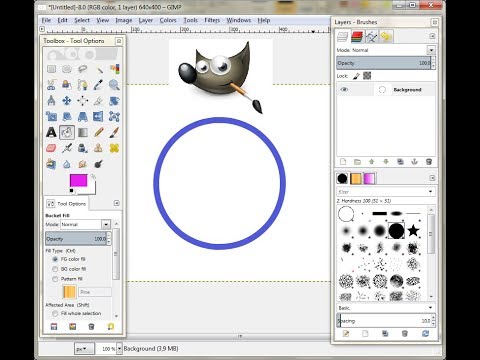Select the Bucket Fill tool

tap(67, 132)
